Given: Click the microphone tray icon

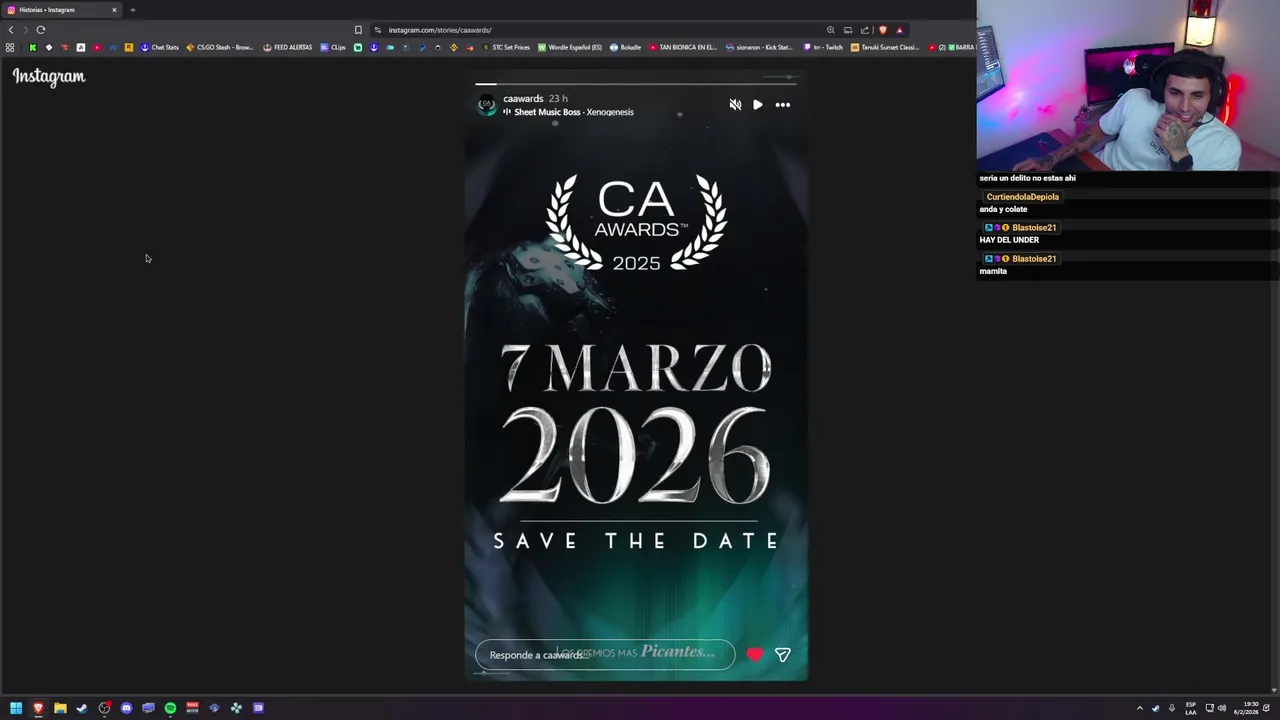Looking at the screenshot, I should pos(1172,708).
